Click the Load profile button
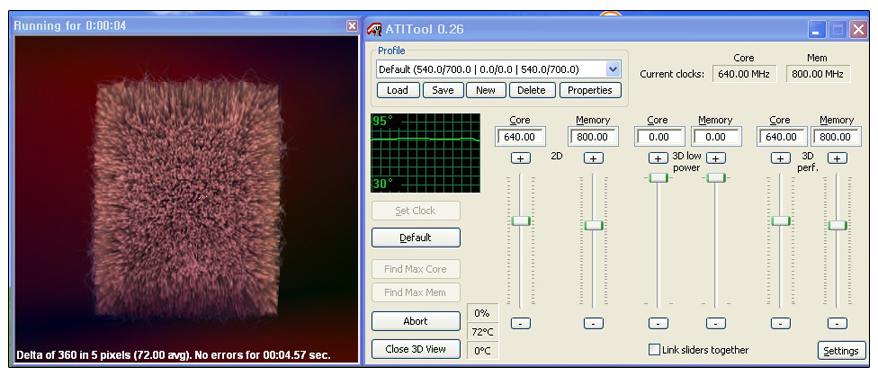878x375 pixels. (398, 90)
